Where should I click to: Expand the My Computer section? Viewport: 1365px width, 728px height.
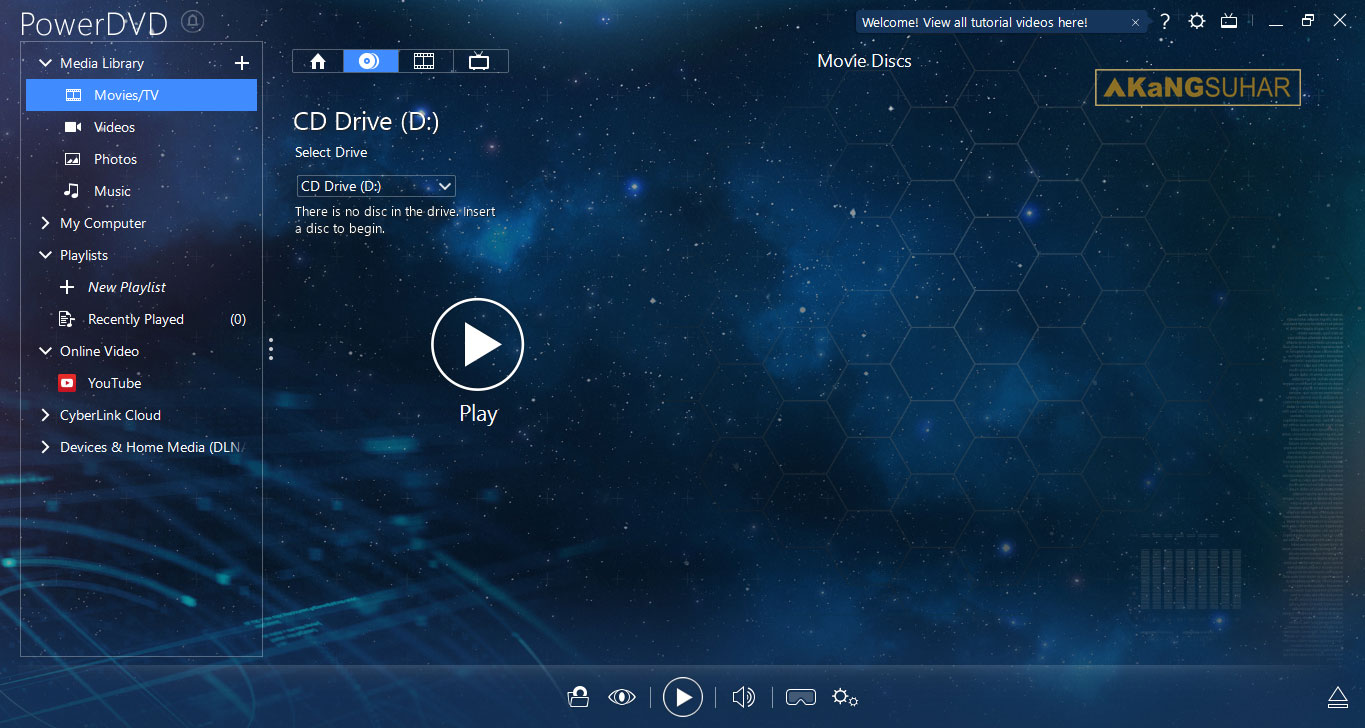(45, 223)
